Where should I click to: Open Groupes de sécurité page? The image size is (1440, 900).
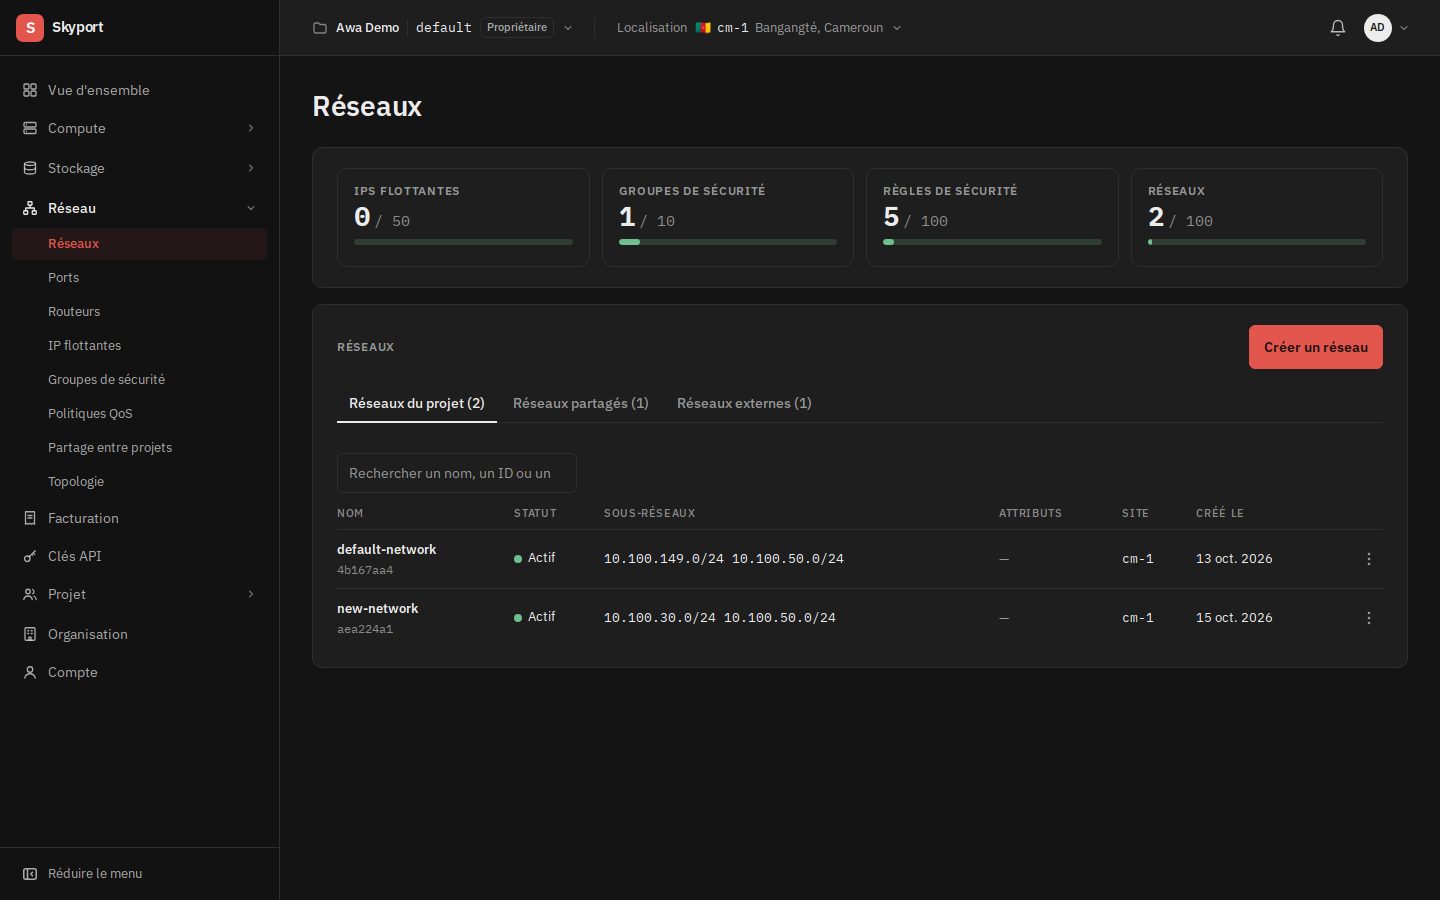click(106, 379)
